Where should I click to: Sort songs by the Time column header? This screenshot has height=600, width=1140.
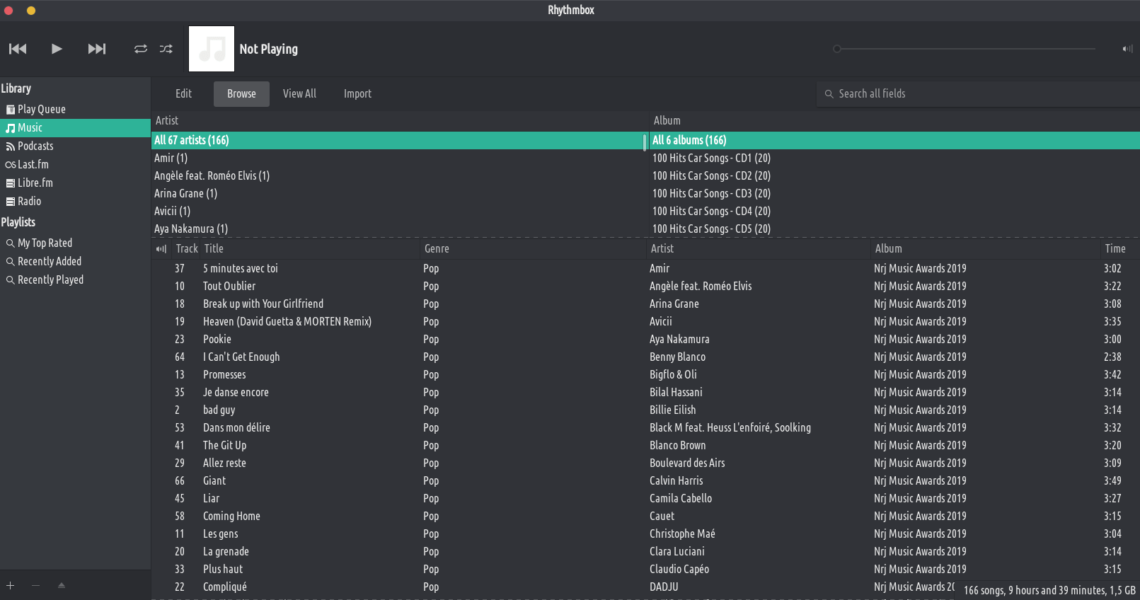click(x=1114, y=248)
